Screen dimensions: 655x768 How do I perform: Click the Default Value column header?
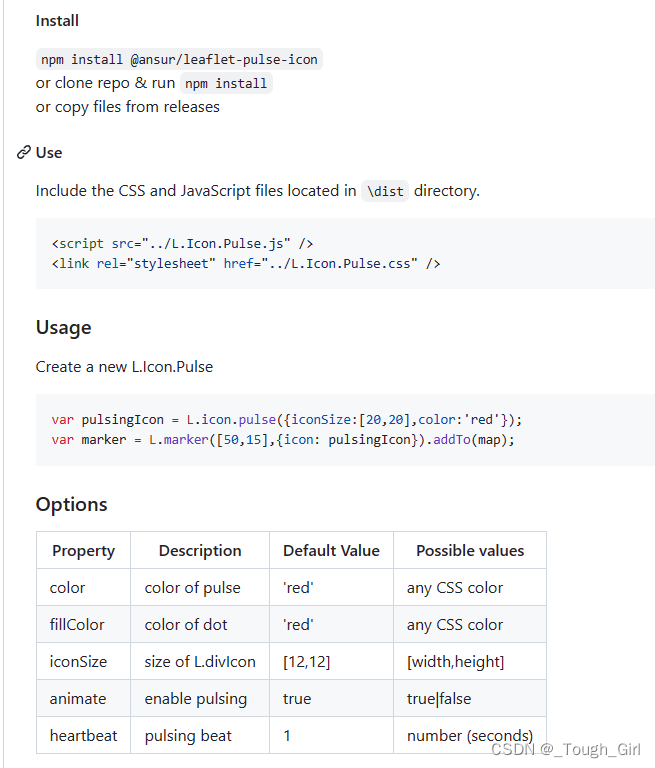click(x=331, y=550)
